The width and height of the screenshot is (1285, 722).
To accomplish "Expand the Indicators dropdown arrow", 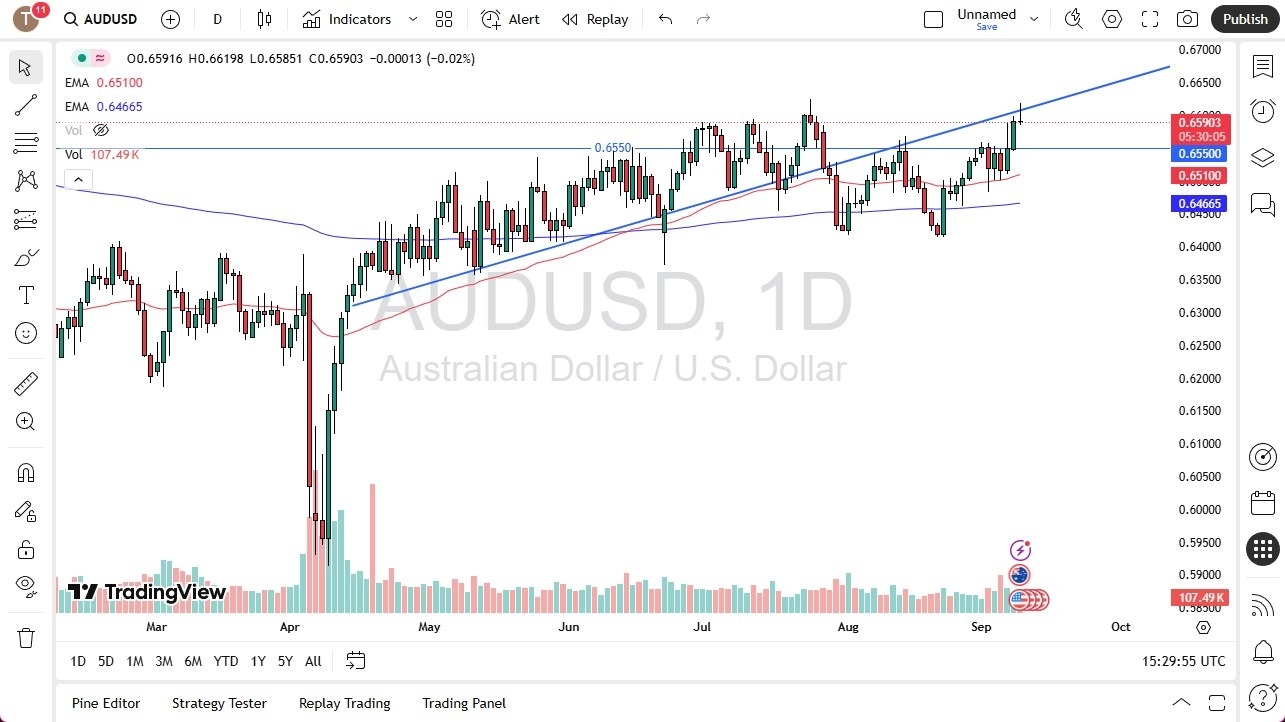I will (x=411, y=18).
